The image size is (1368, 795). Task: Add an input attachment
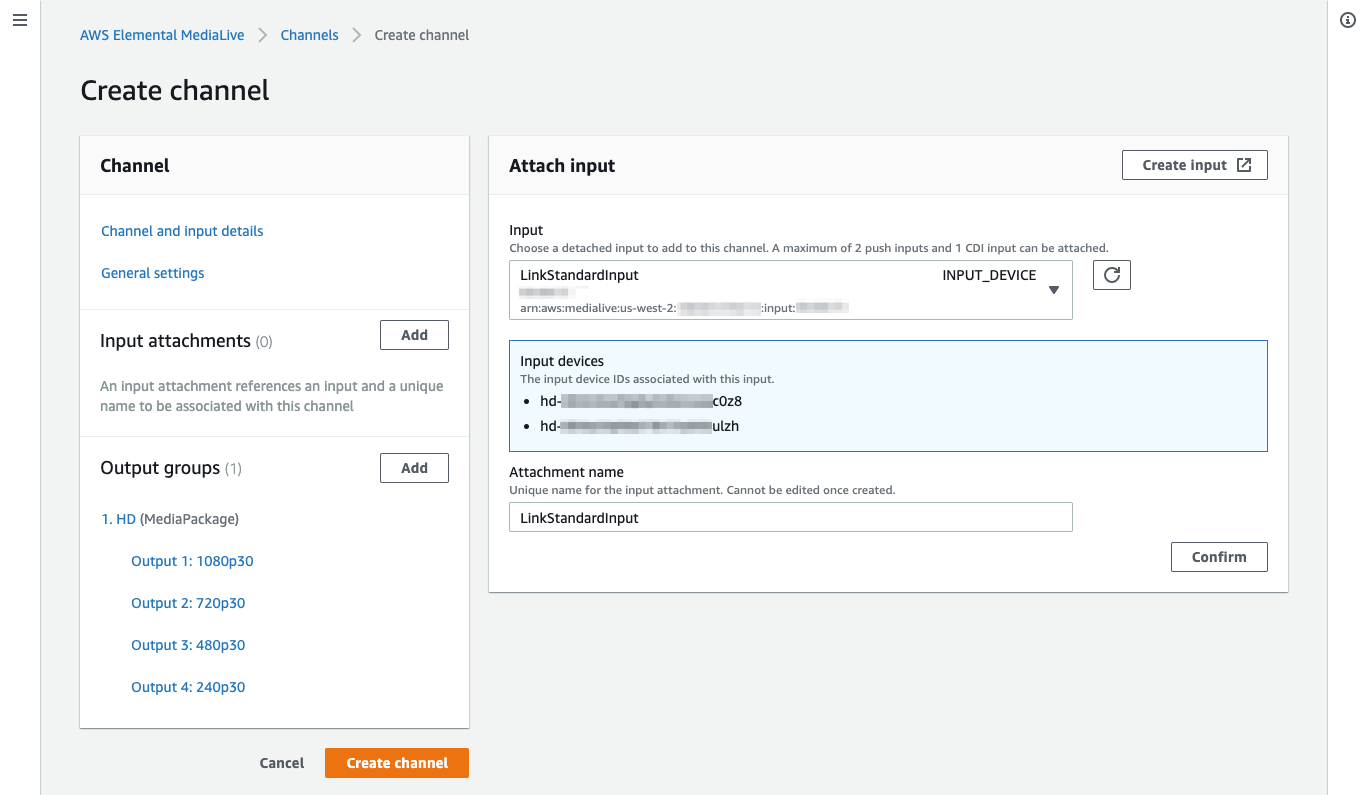pos(414,334)
